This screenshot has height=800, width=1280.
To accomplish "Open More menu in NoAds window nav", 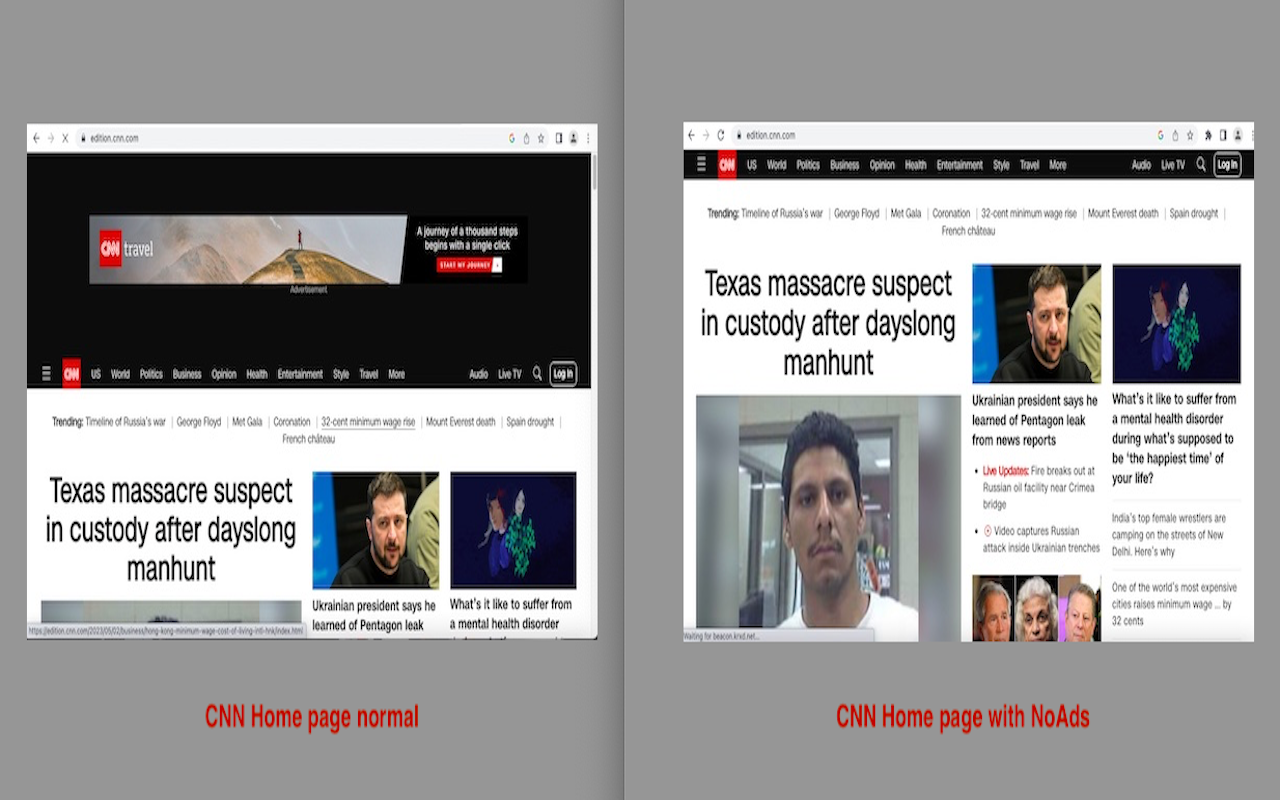I will point(1058,165).
